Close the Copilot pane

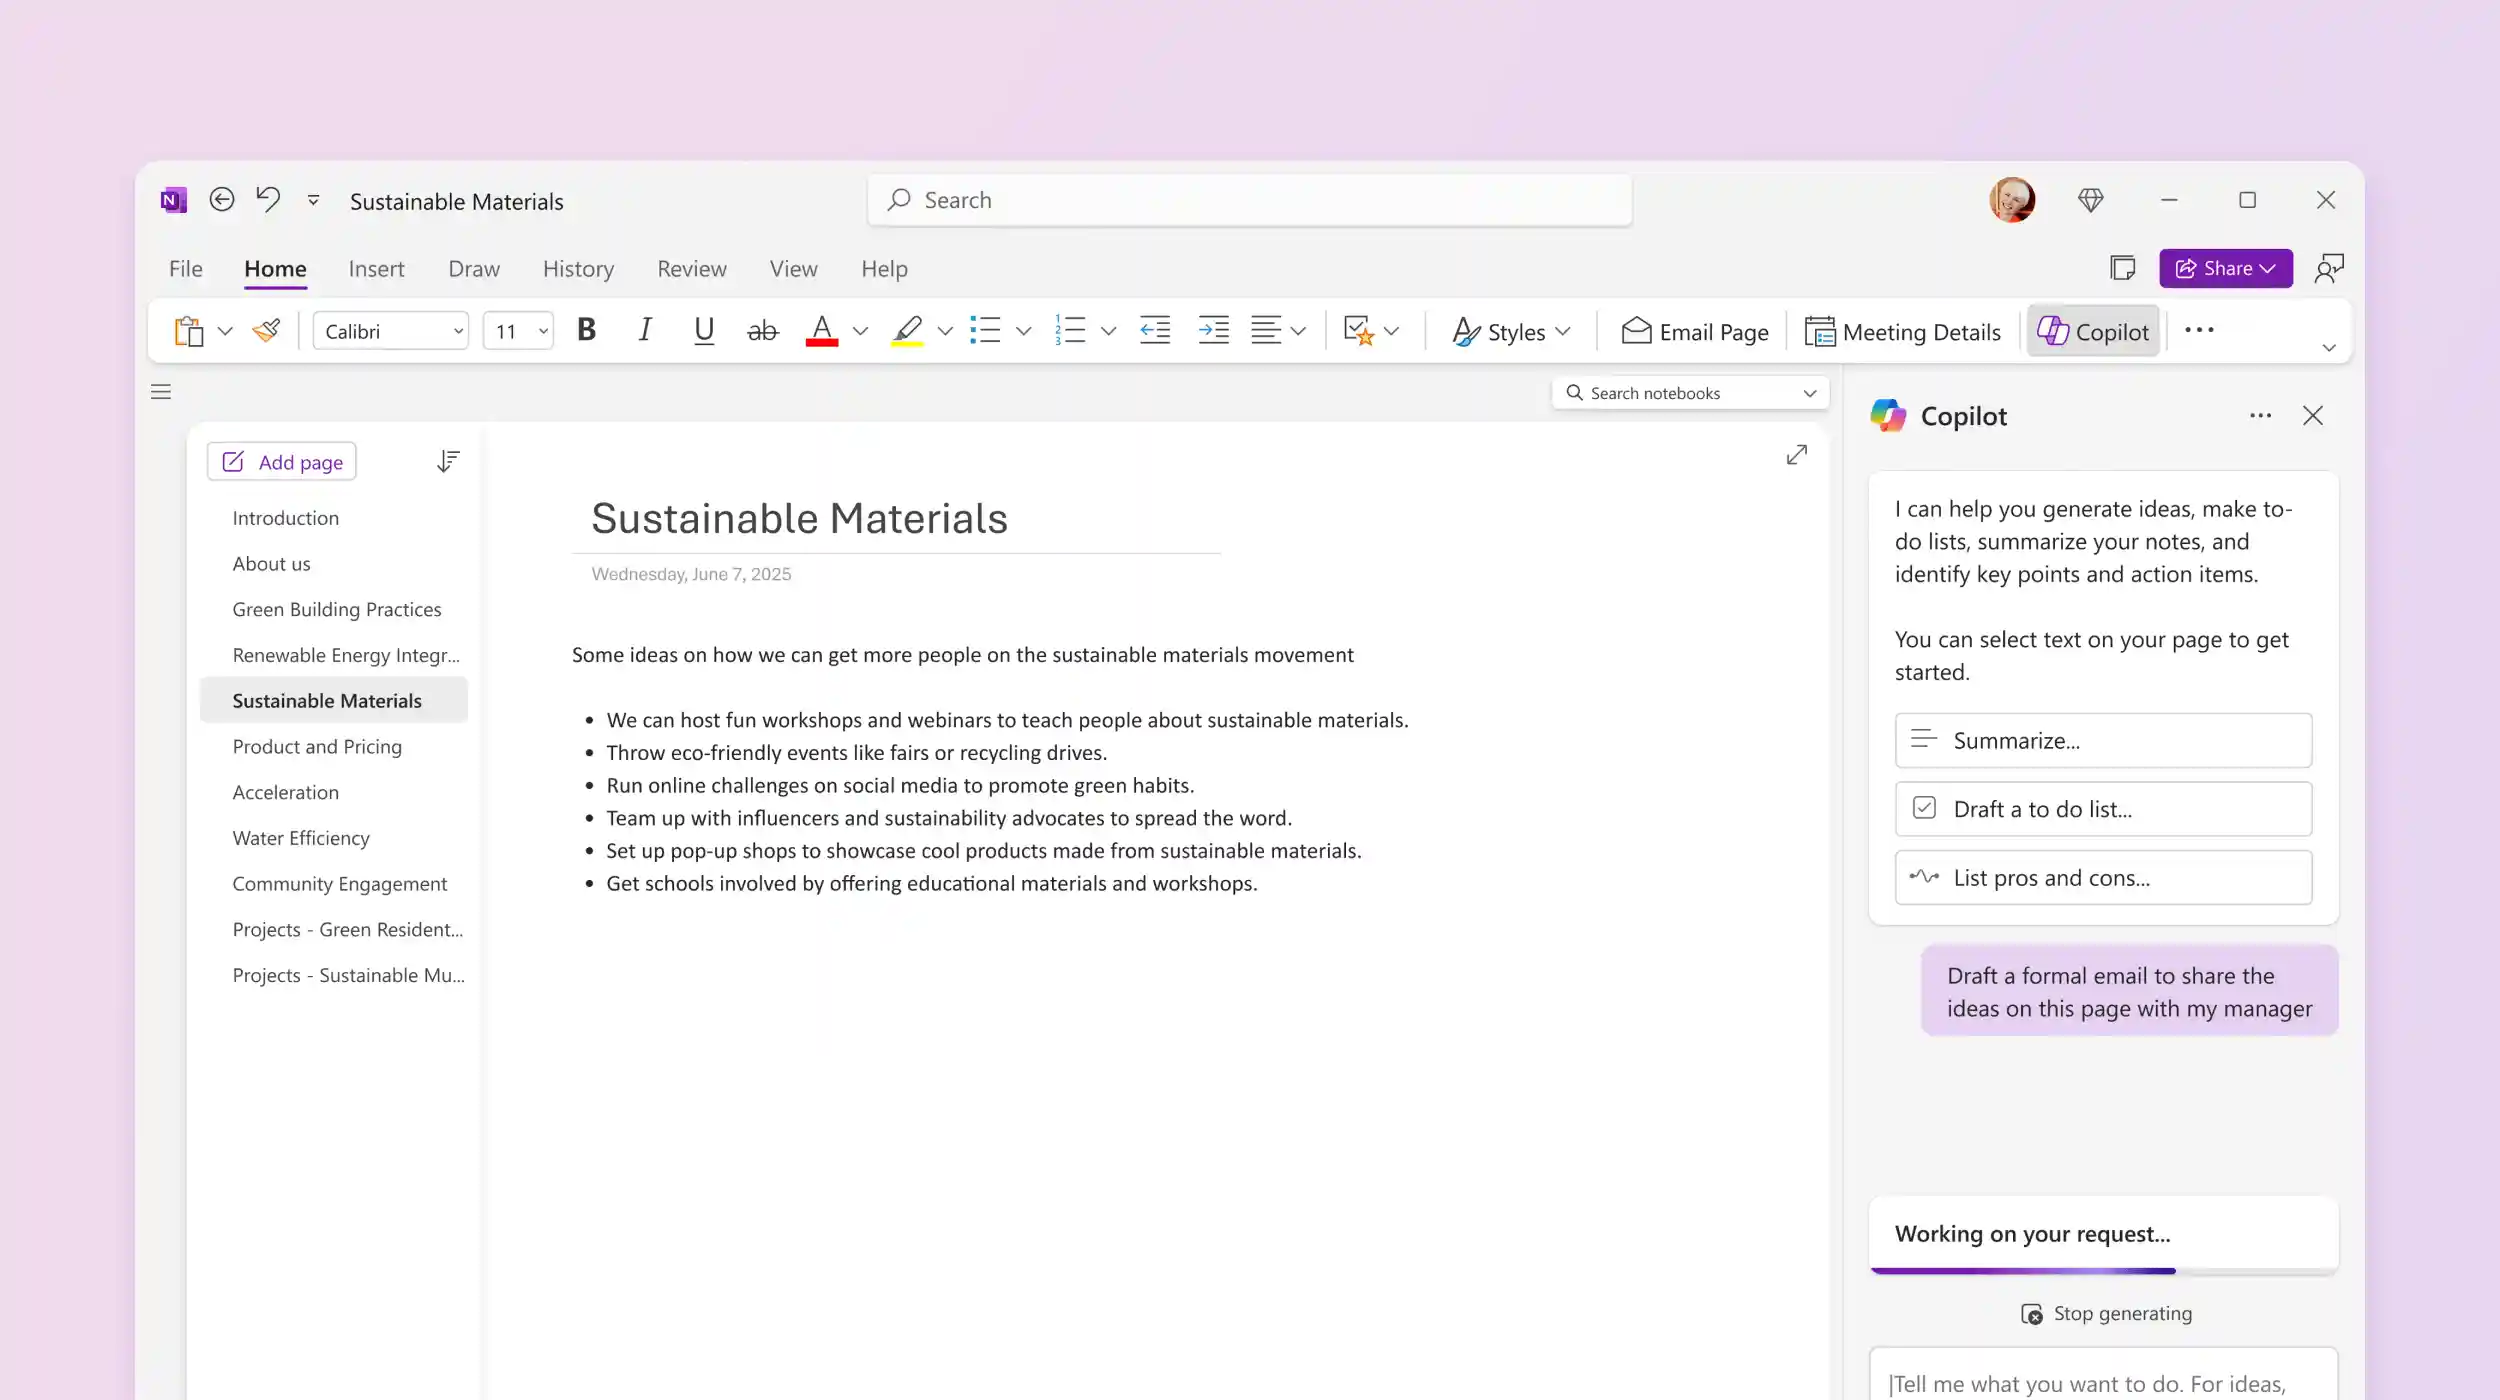point(2312,416)
